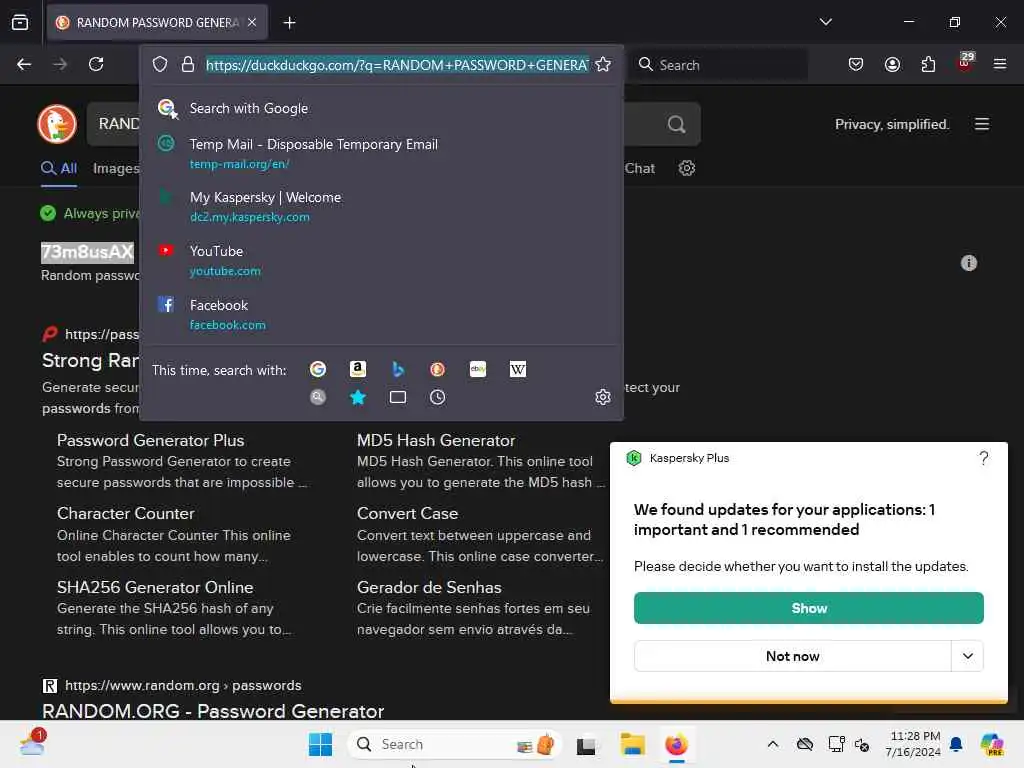Focus the Firefox toolbar Search box
The height and width of the screenshot is (768, 1024).
pos(718,65)
